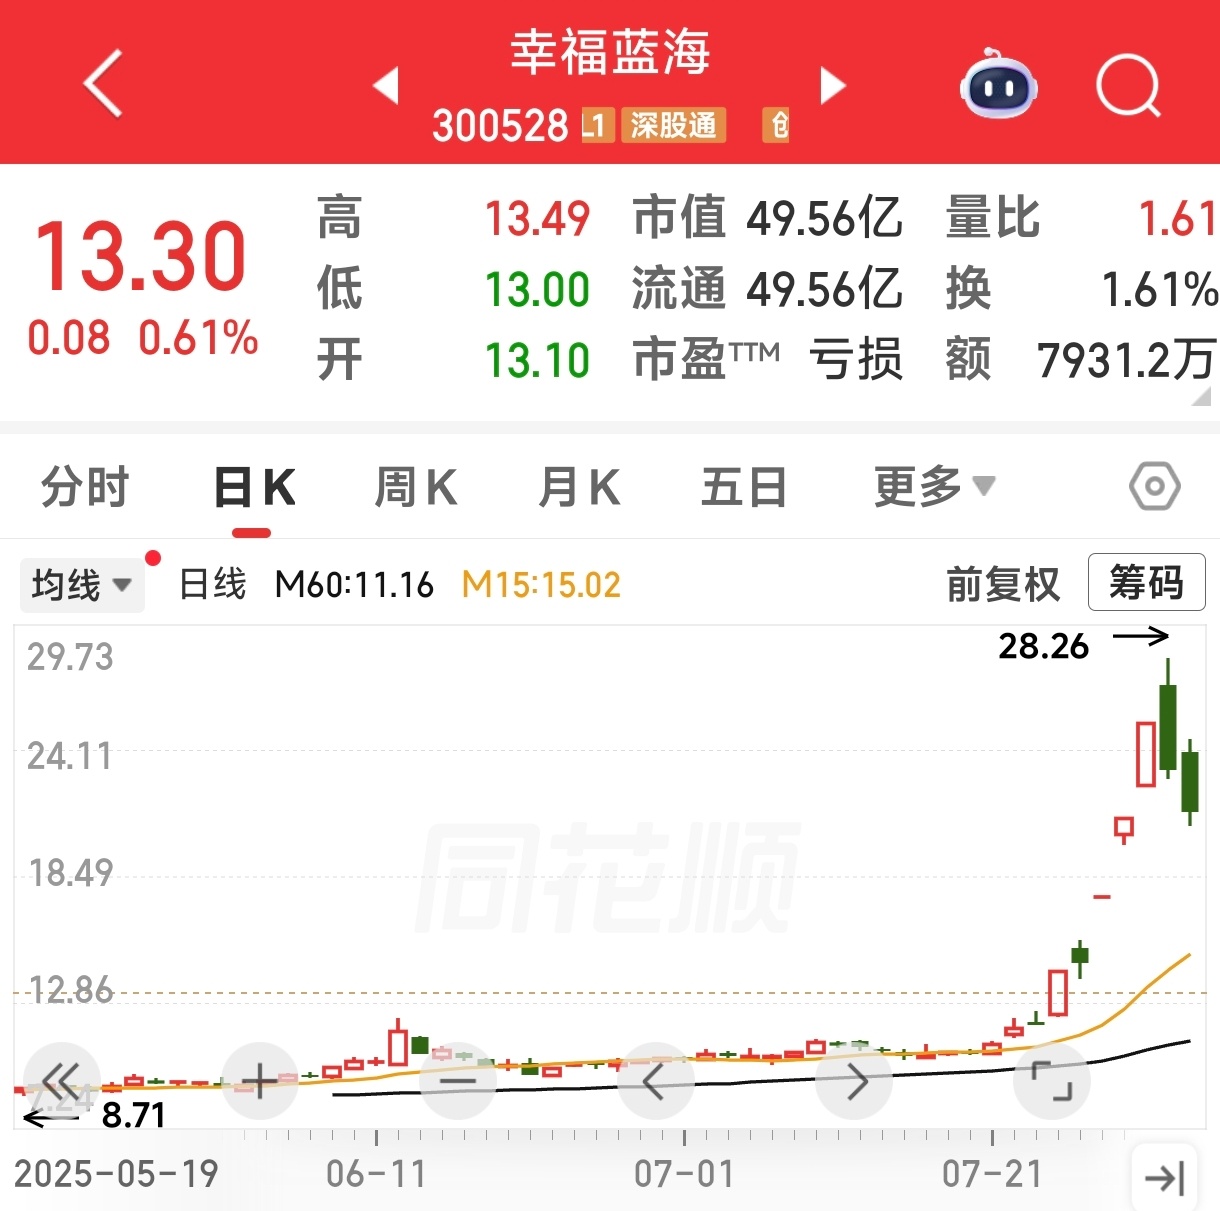Viewport: 1220px width, 1211px height.
Task: Tap the 28.26 peak price marker
Action: point(1043,646)
